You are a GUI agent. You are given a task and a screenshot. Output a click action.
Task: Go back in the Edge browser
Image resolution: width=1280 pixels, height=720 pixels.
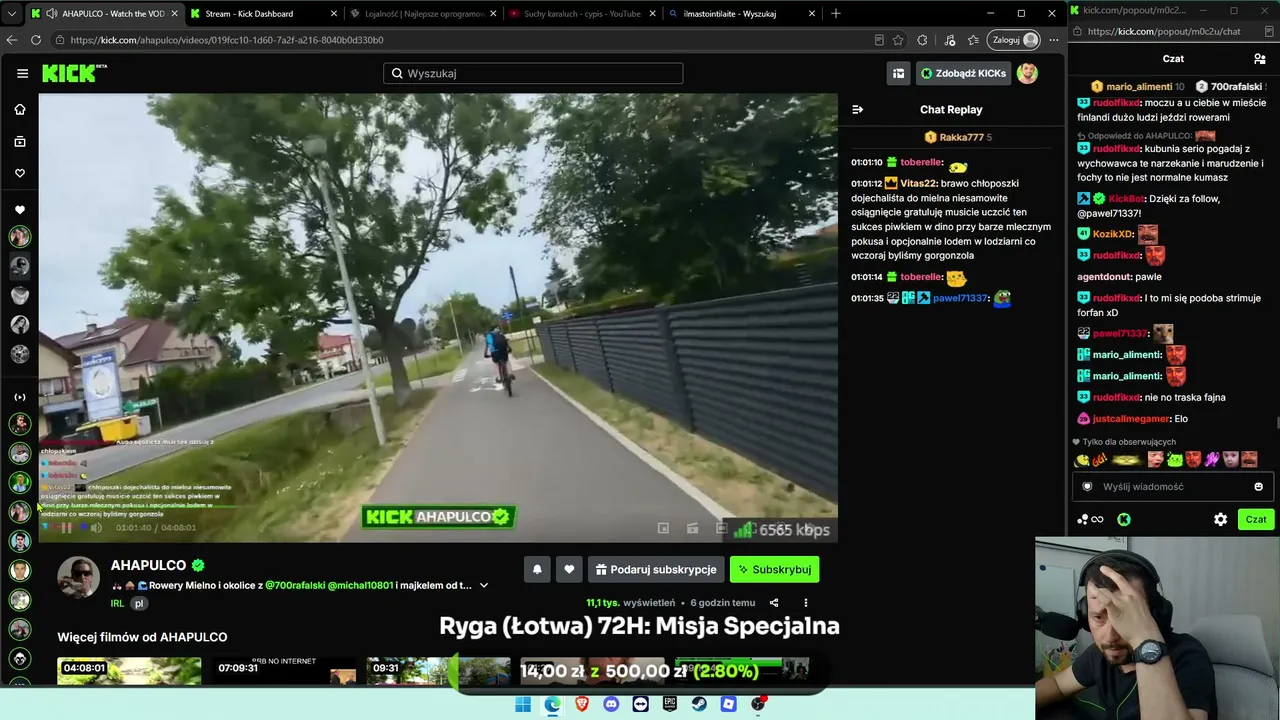(12, 40)
